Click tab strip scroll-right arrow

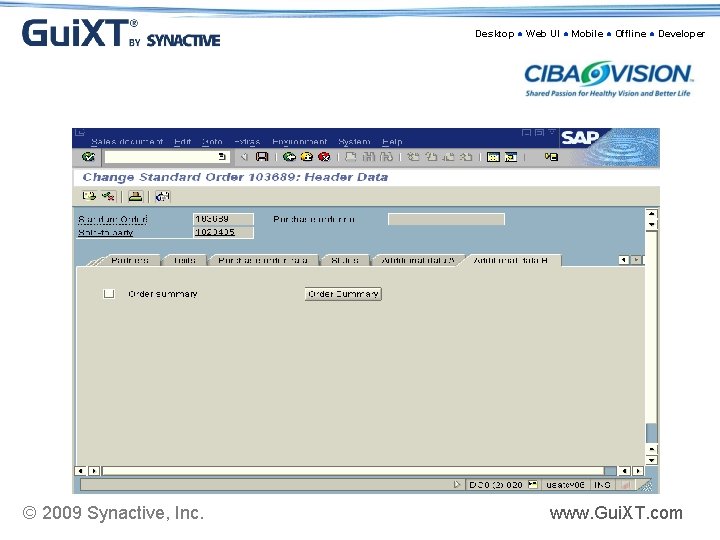[636, 260]
